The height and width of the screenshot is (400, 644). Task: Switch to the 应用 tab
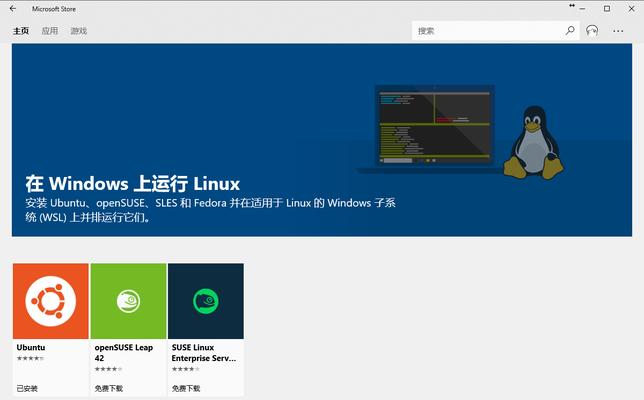click(x=50, y=31)
